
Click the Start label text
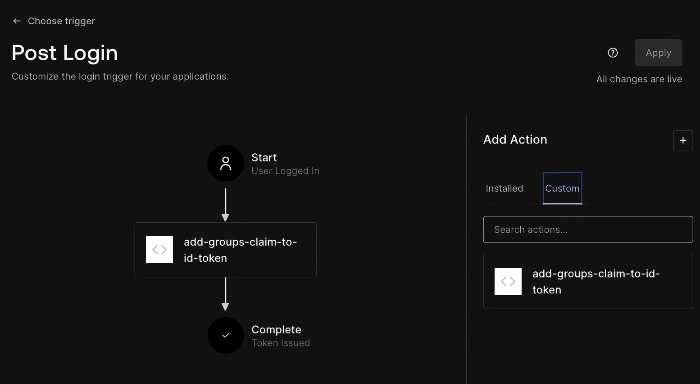click(264, 158)
